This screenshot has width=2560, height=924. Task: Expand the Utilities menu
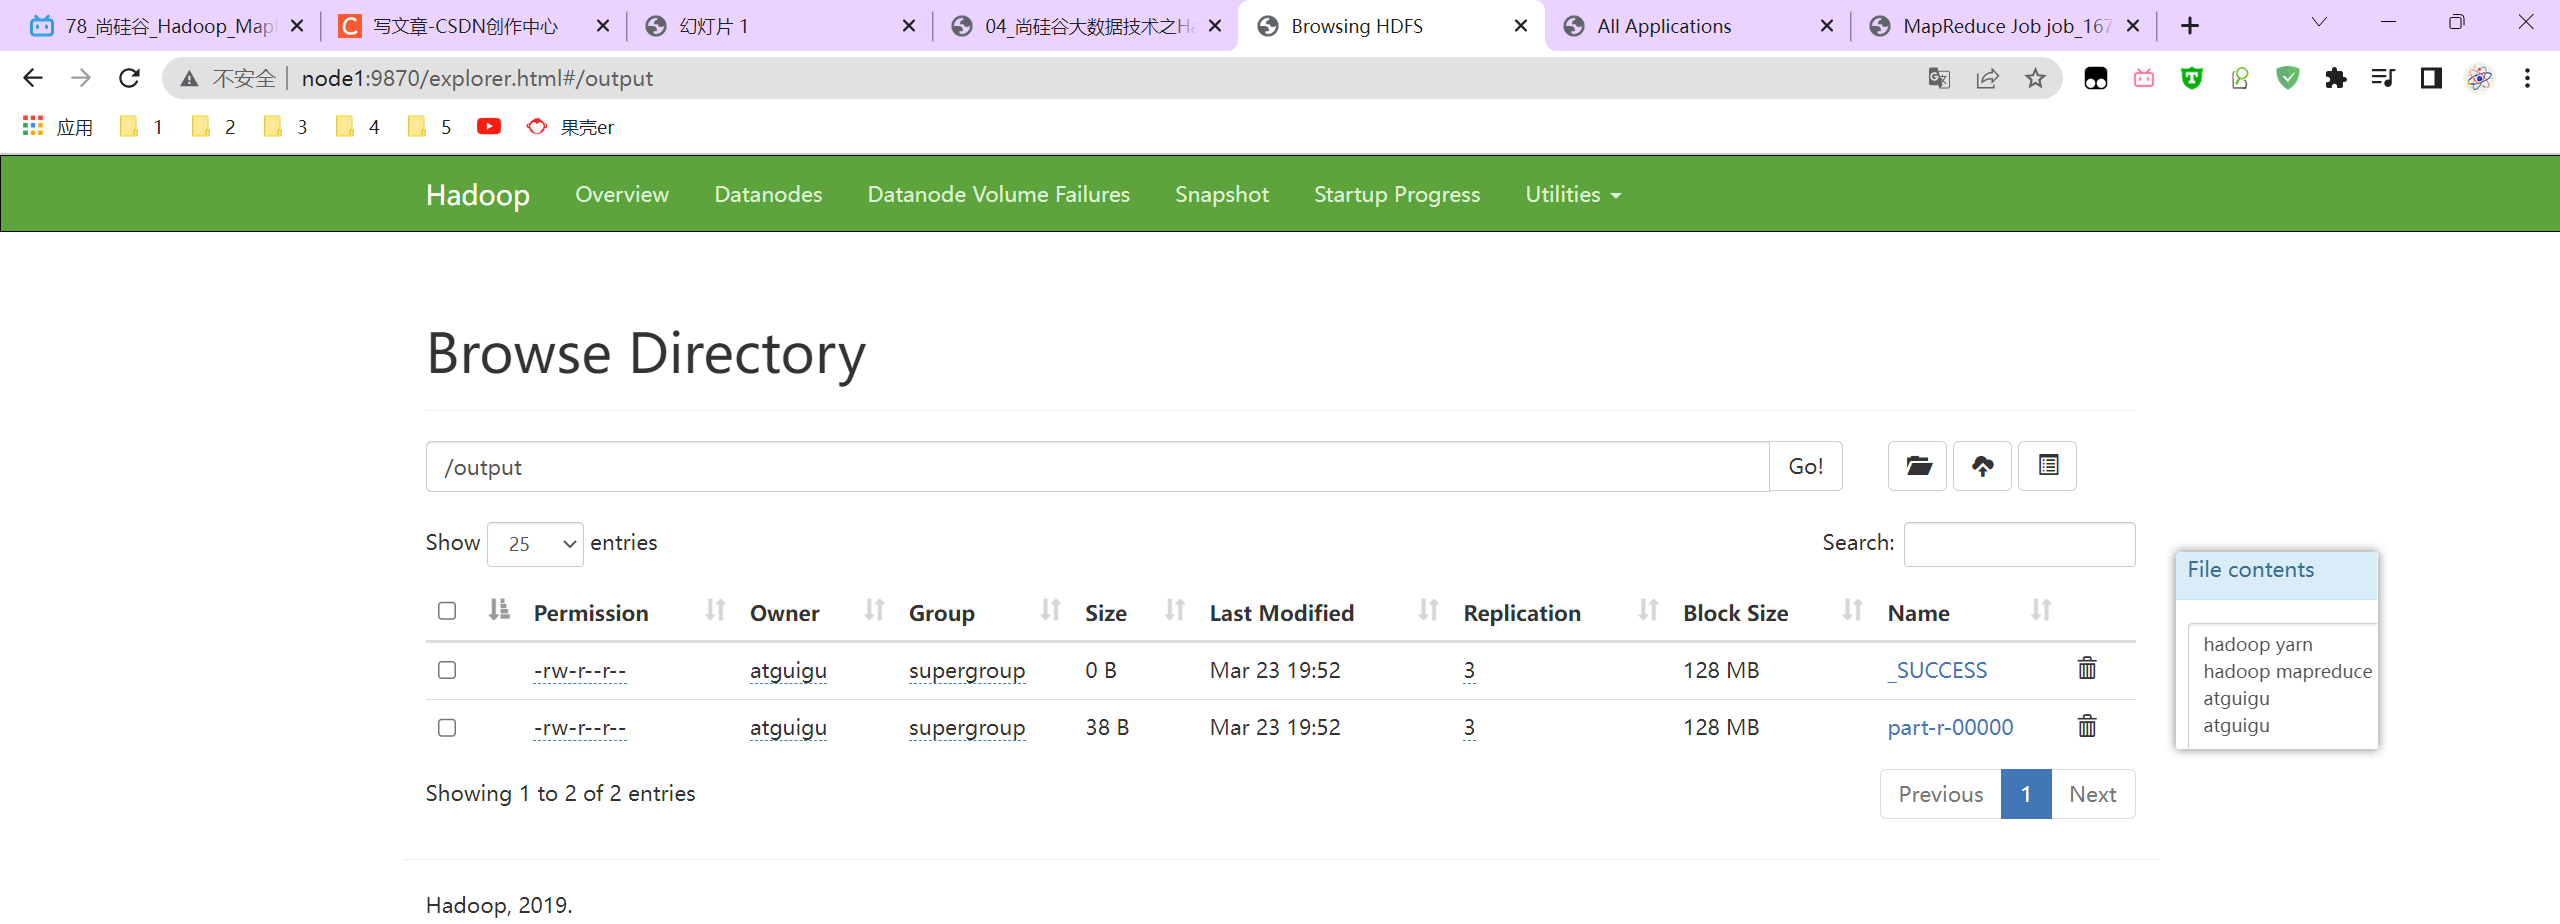[x=1572, y=194]
